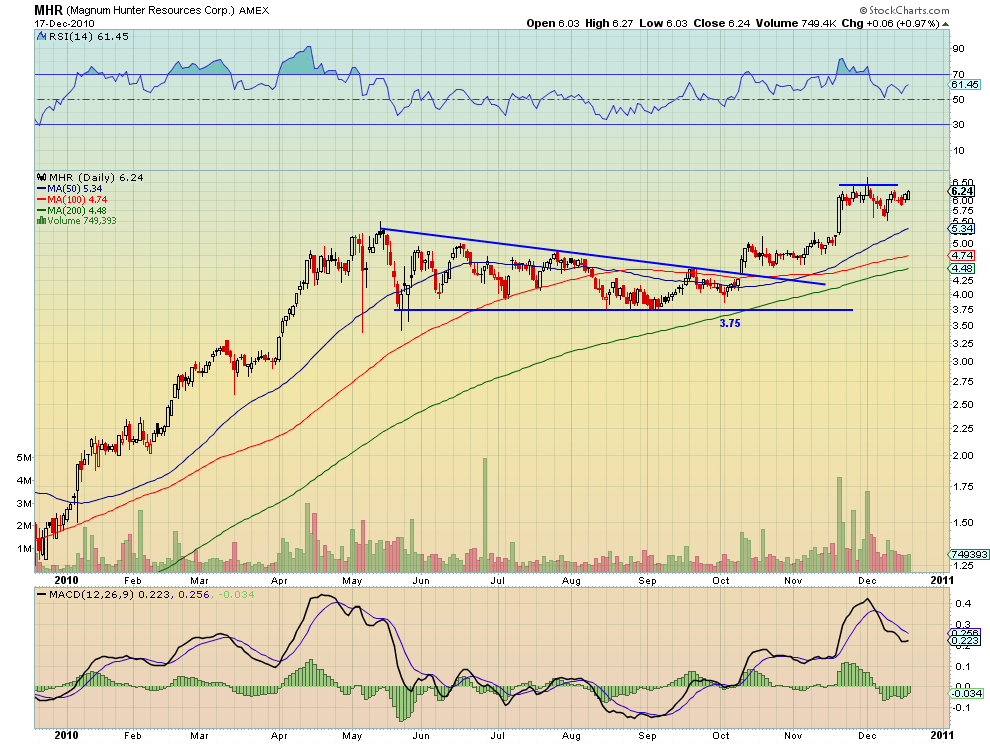Click the Sep label under the MACD panel

pos(647,736)
